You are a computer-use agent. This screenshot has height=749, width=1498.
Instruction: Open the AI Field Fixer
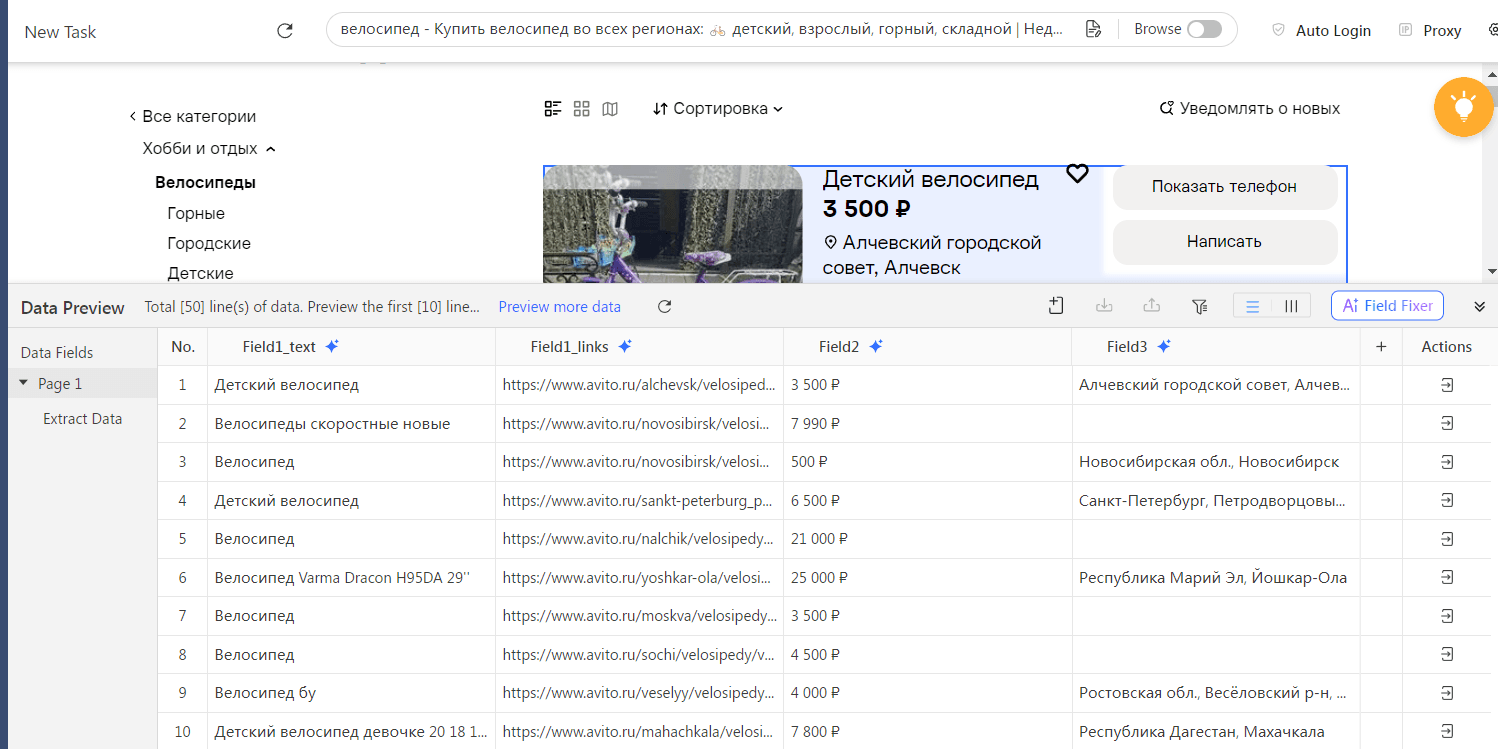pos(1387,306)
